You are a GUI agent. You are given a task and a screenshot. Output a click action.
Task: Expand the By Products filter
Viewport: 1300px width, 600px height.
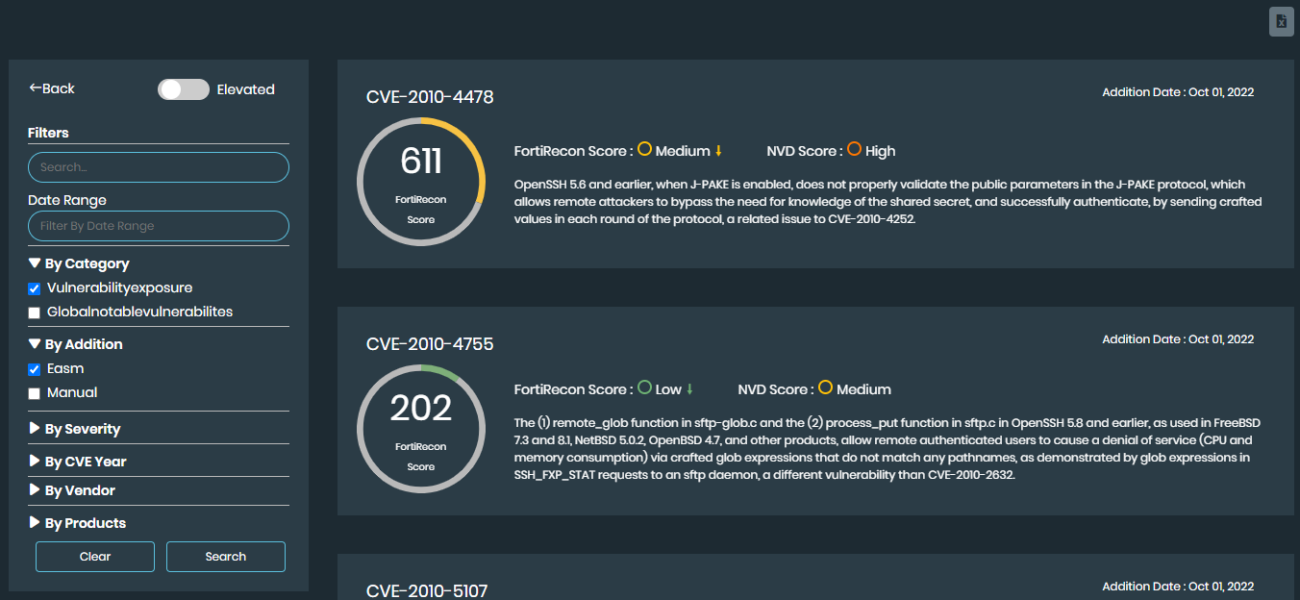77,523
